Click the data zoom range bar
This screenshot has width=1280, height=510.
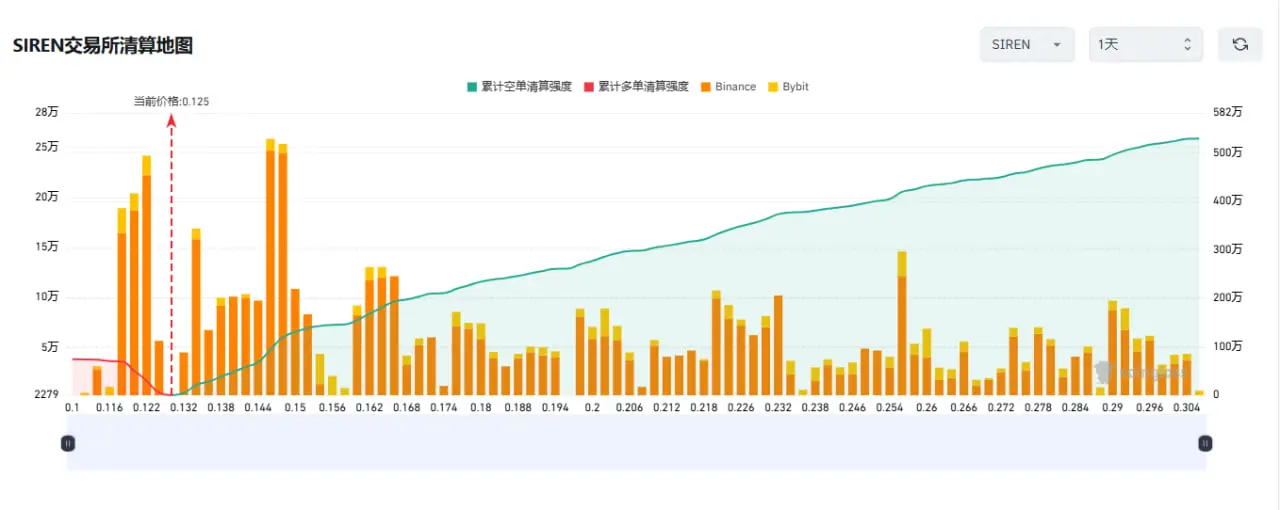coord(636,443)
